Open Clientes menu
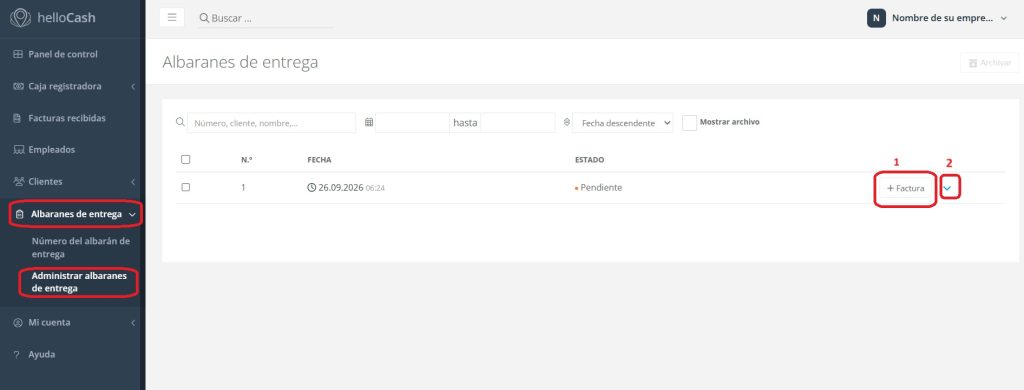This screenshot has width=1024, height=390. 45,182
